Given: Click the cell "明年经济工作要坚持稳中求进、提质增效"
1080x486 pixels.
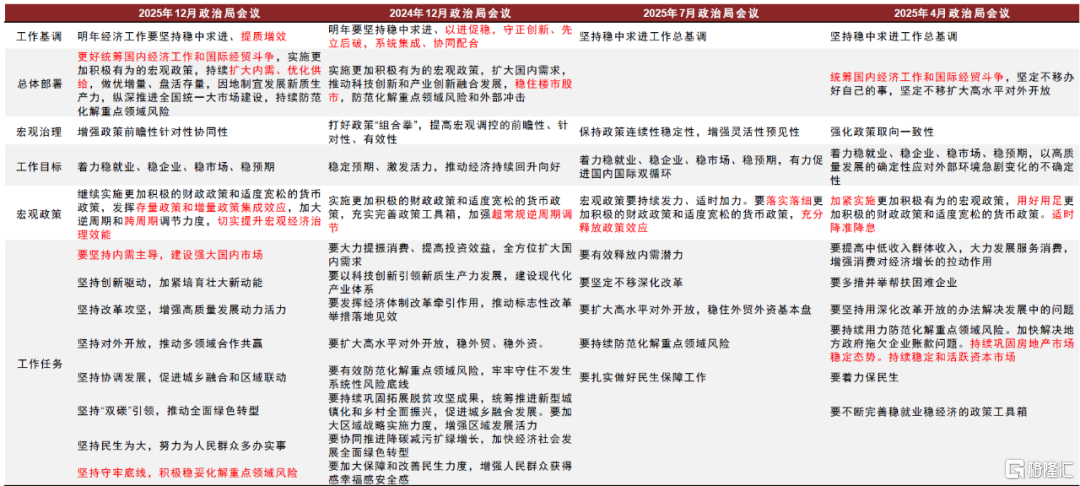Looking at the screenshot, I should [181, 38].
